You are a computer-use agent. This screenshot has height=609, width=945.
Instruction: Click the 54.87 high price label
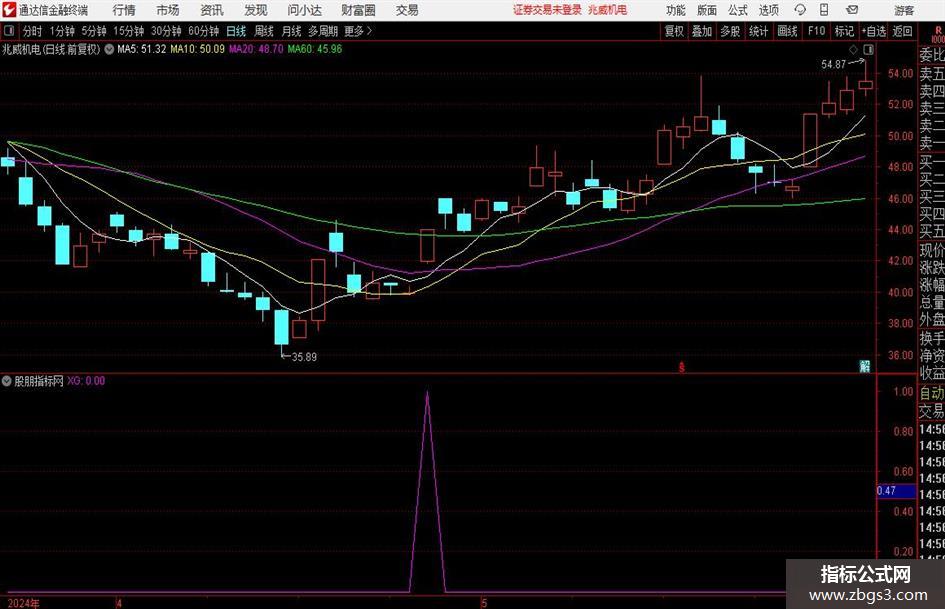834,64
